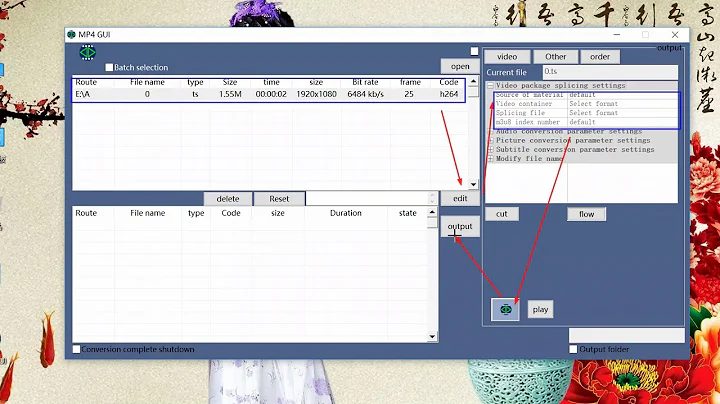Click the upper file list scroll-up arrow
Screen dimensions: 720x404
[x=473, y=82]
